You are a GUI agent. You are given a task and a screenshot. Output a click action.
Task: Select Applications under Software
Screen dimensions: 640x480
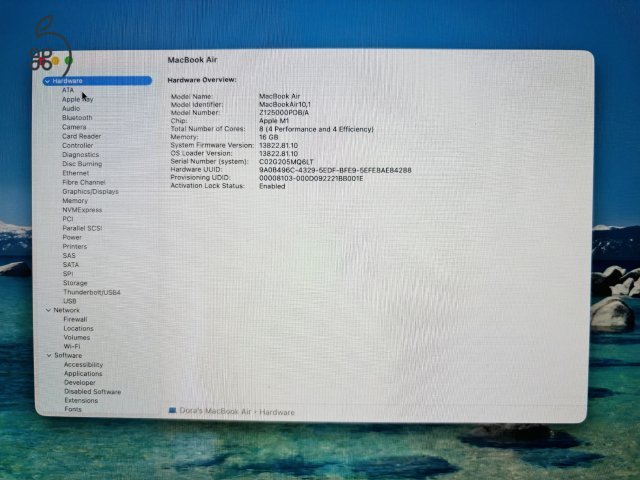pyautogui.click(x=83, y=373)
